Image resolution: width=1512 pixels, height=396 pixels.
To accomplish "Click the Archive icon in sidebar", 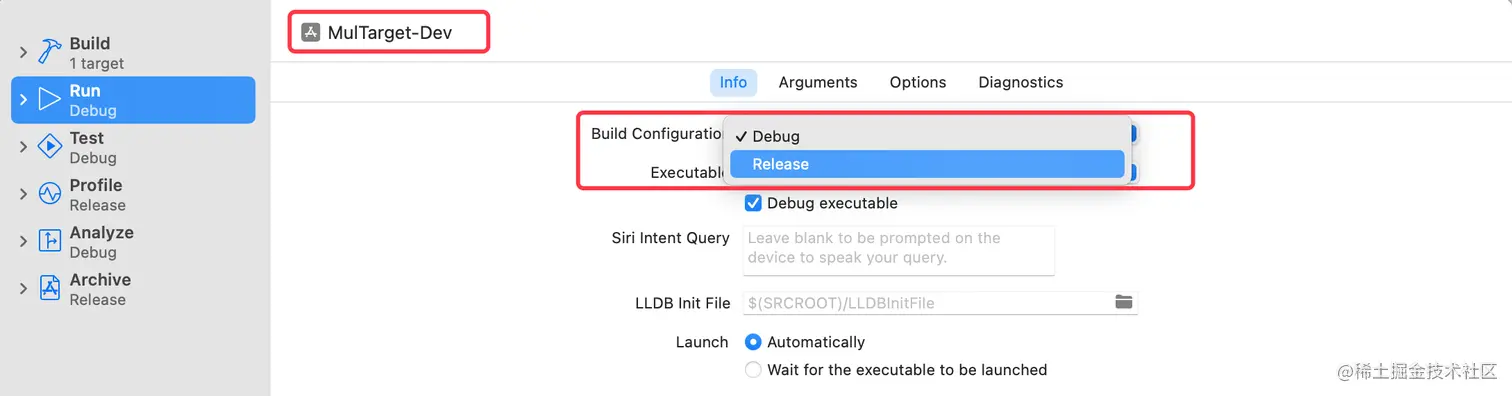I will (50, 288).
